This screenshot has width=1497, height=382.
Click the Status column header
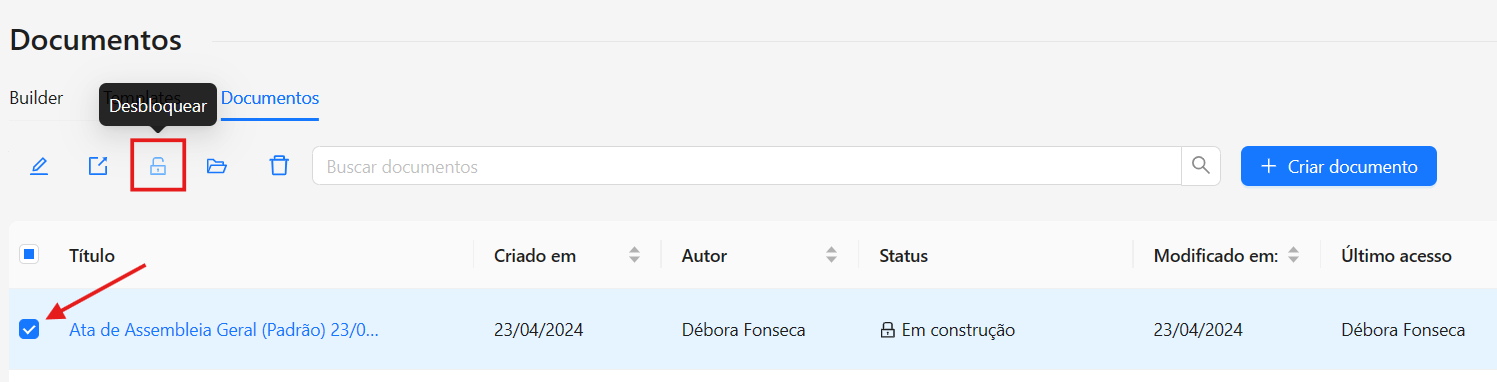pyautogui.click(x=903, y=256)
